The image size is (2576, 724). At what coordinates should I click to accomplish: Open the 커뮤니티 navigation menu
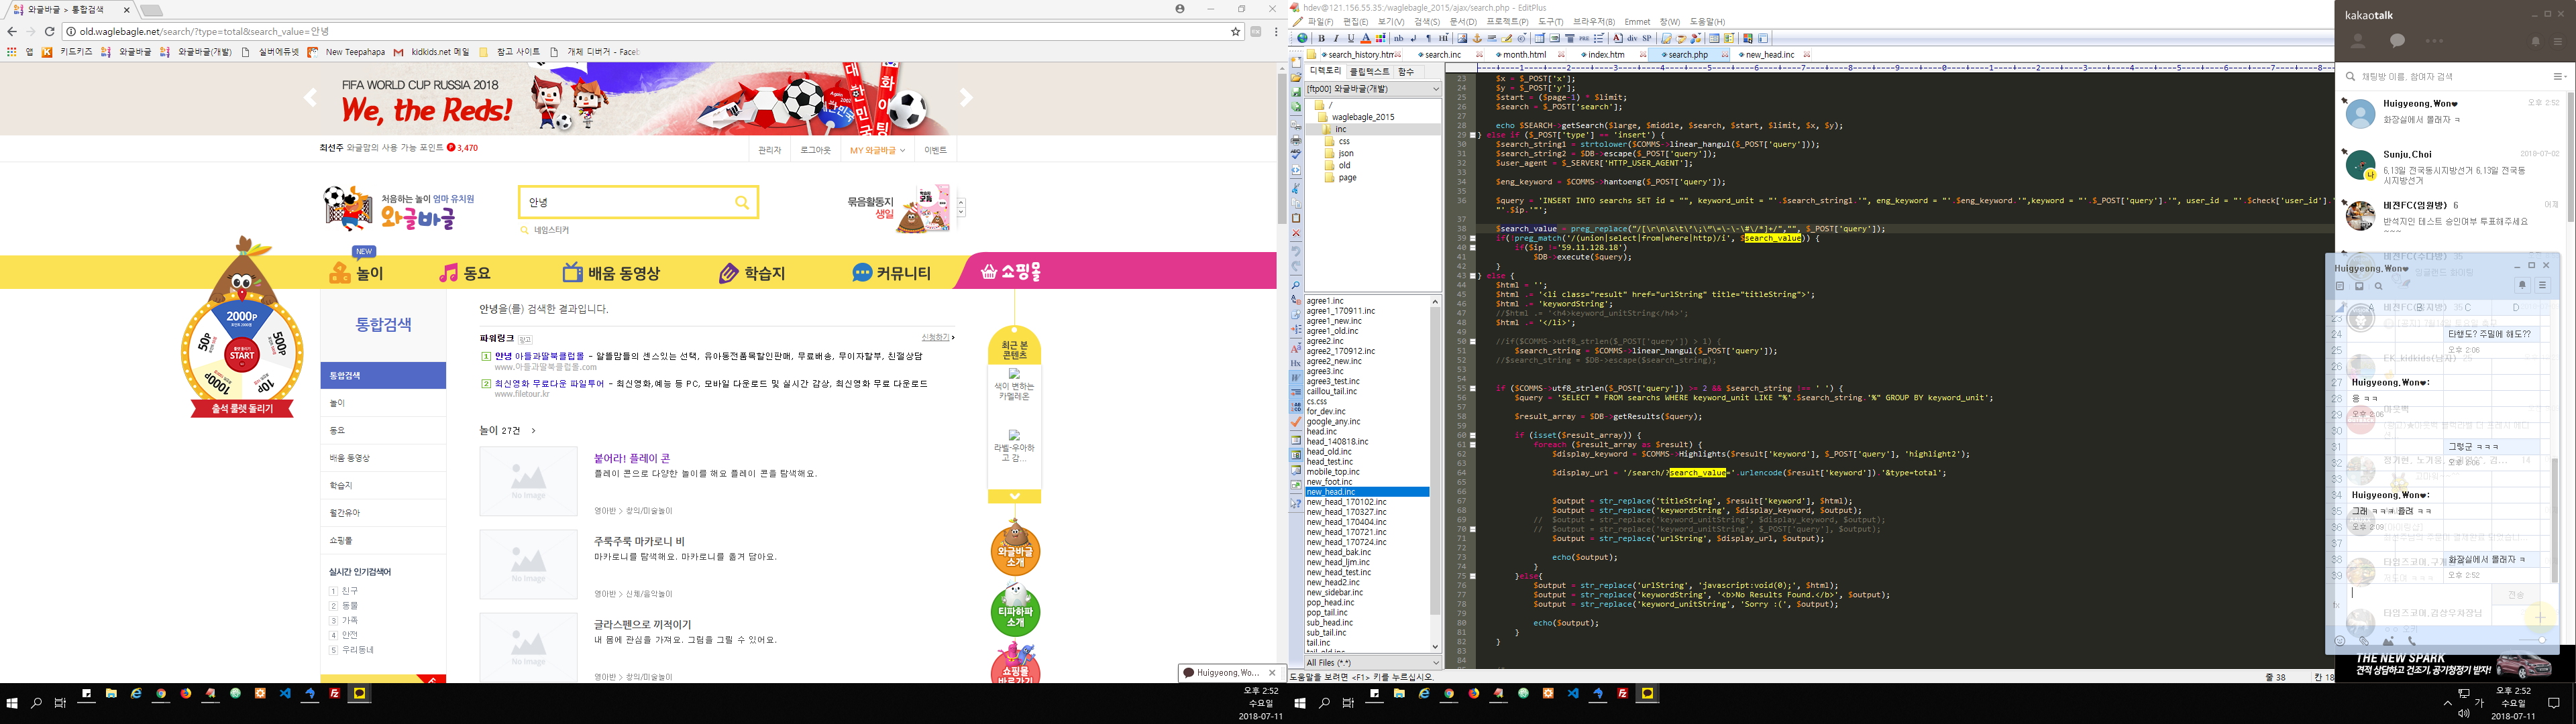[x=891, y=272]
